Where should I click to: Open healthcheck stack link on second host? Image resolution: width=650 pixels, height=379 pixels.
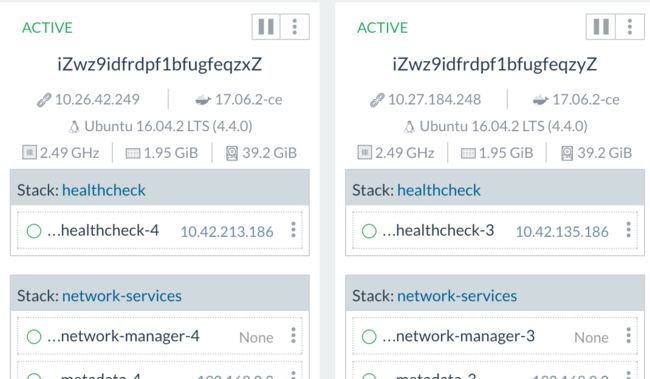439,190
